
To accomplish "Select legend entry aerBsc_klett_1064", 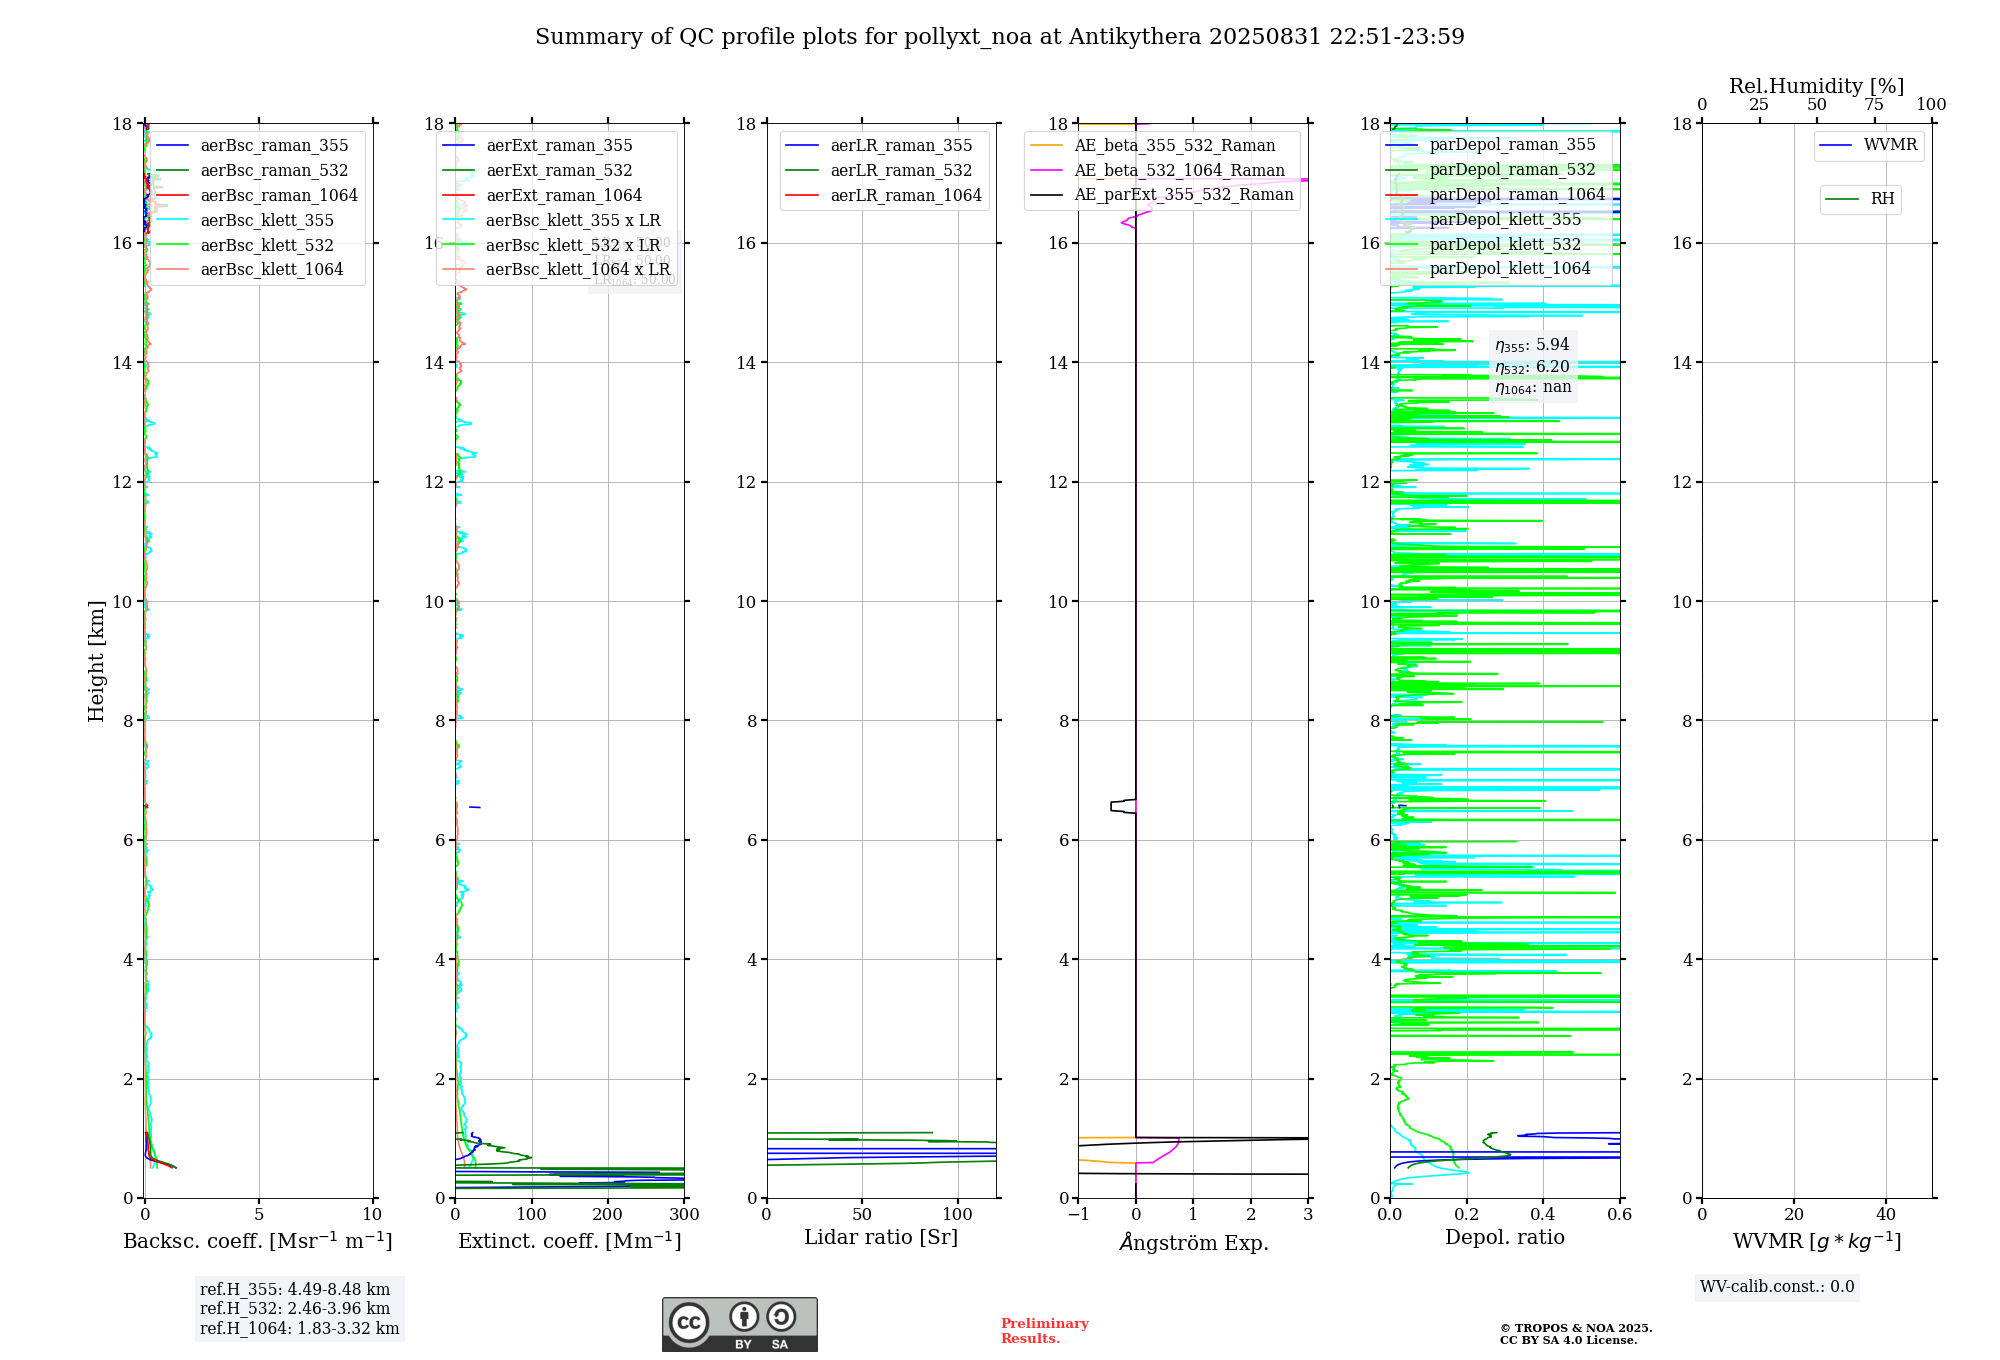I will 250,270.
